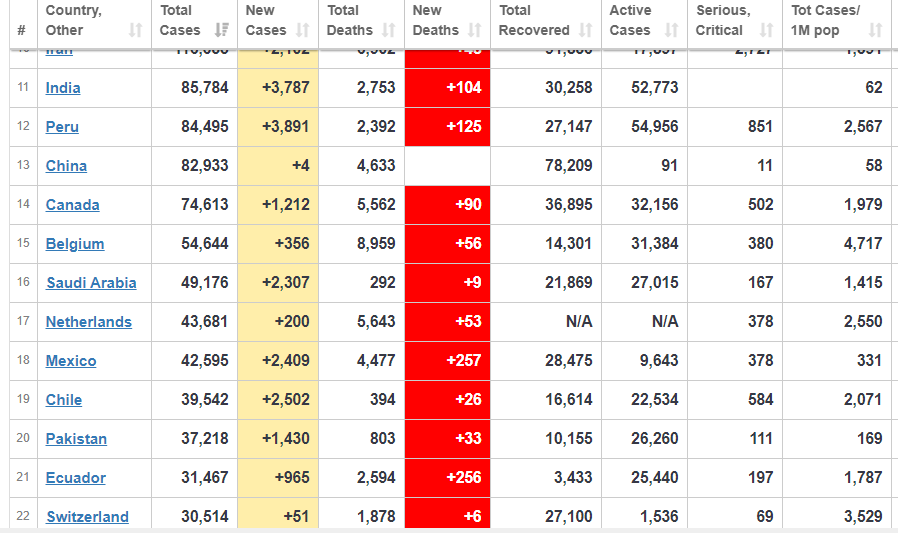Open the Mexico country link
This screenshot has height=533, width=898.
pos(71,360)
